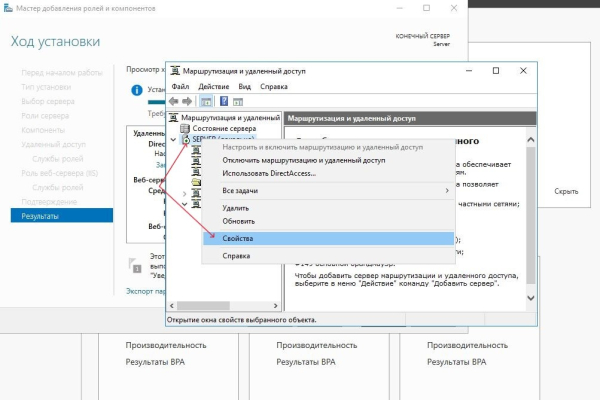Collapse the last expanded child node under SERVER
This screenshot has width=600, height=400.
pyautogui.click(x=184, y=204)
